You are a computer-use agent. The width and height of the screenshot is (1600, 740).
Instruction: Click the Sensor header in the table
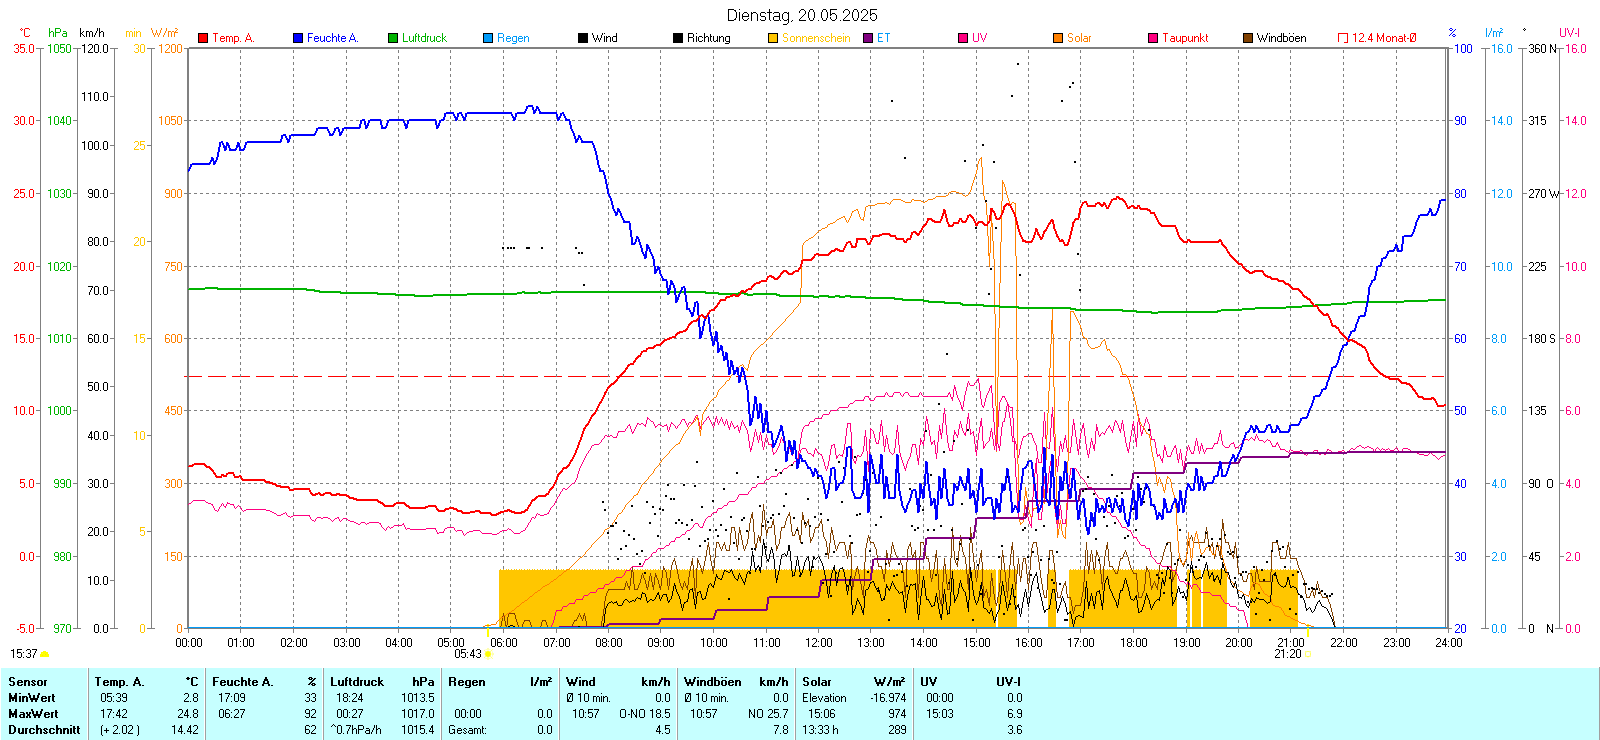28,682
